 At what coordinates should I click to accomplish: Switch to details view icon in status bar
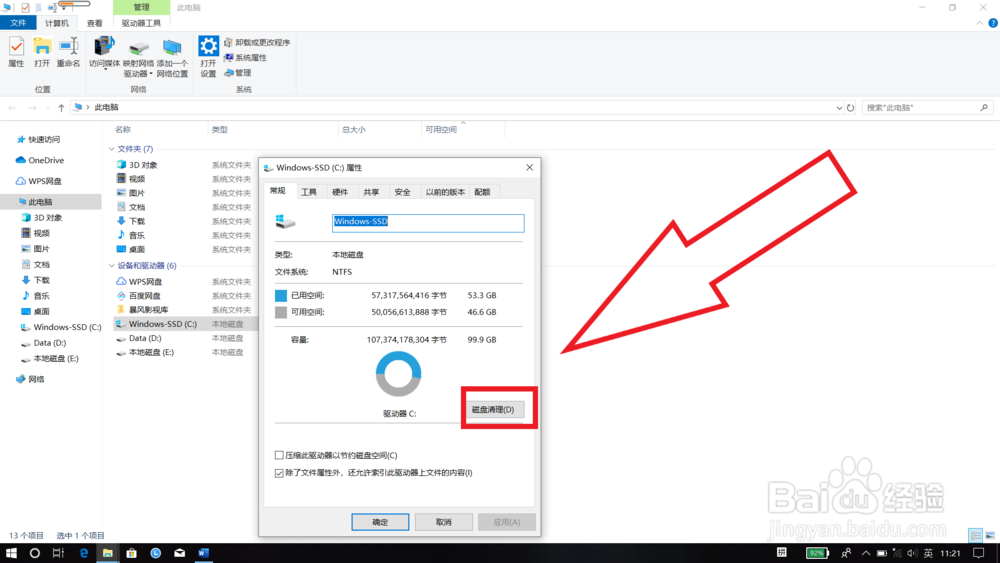(x=975, y=536)
